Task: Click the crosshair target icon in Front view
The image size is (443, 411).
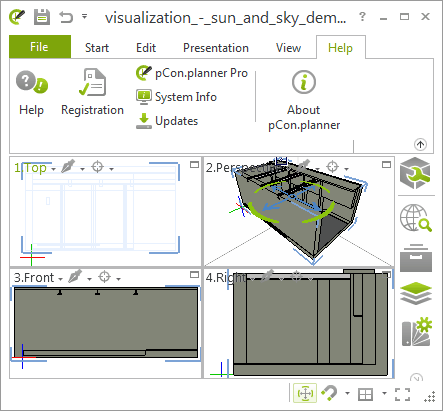Action: [x=105, y=276]
